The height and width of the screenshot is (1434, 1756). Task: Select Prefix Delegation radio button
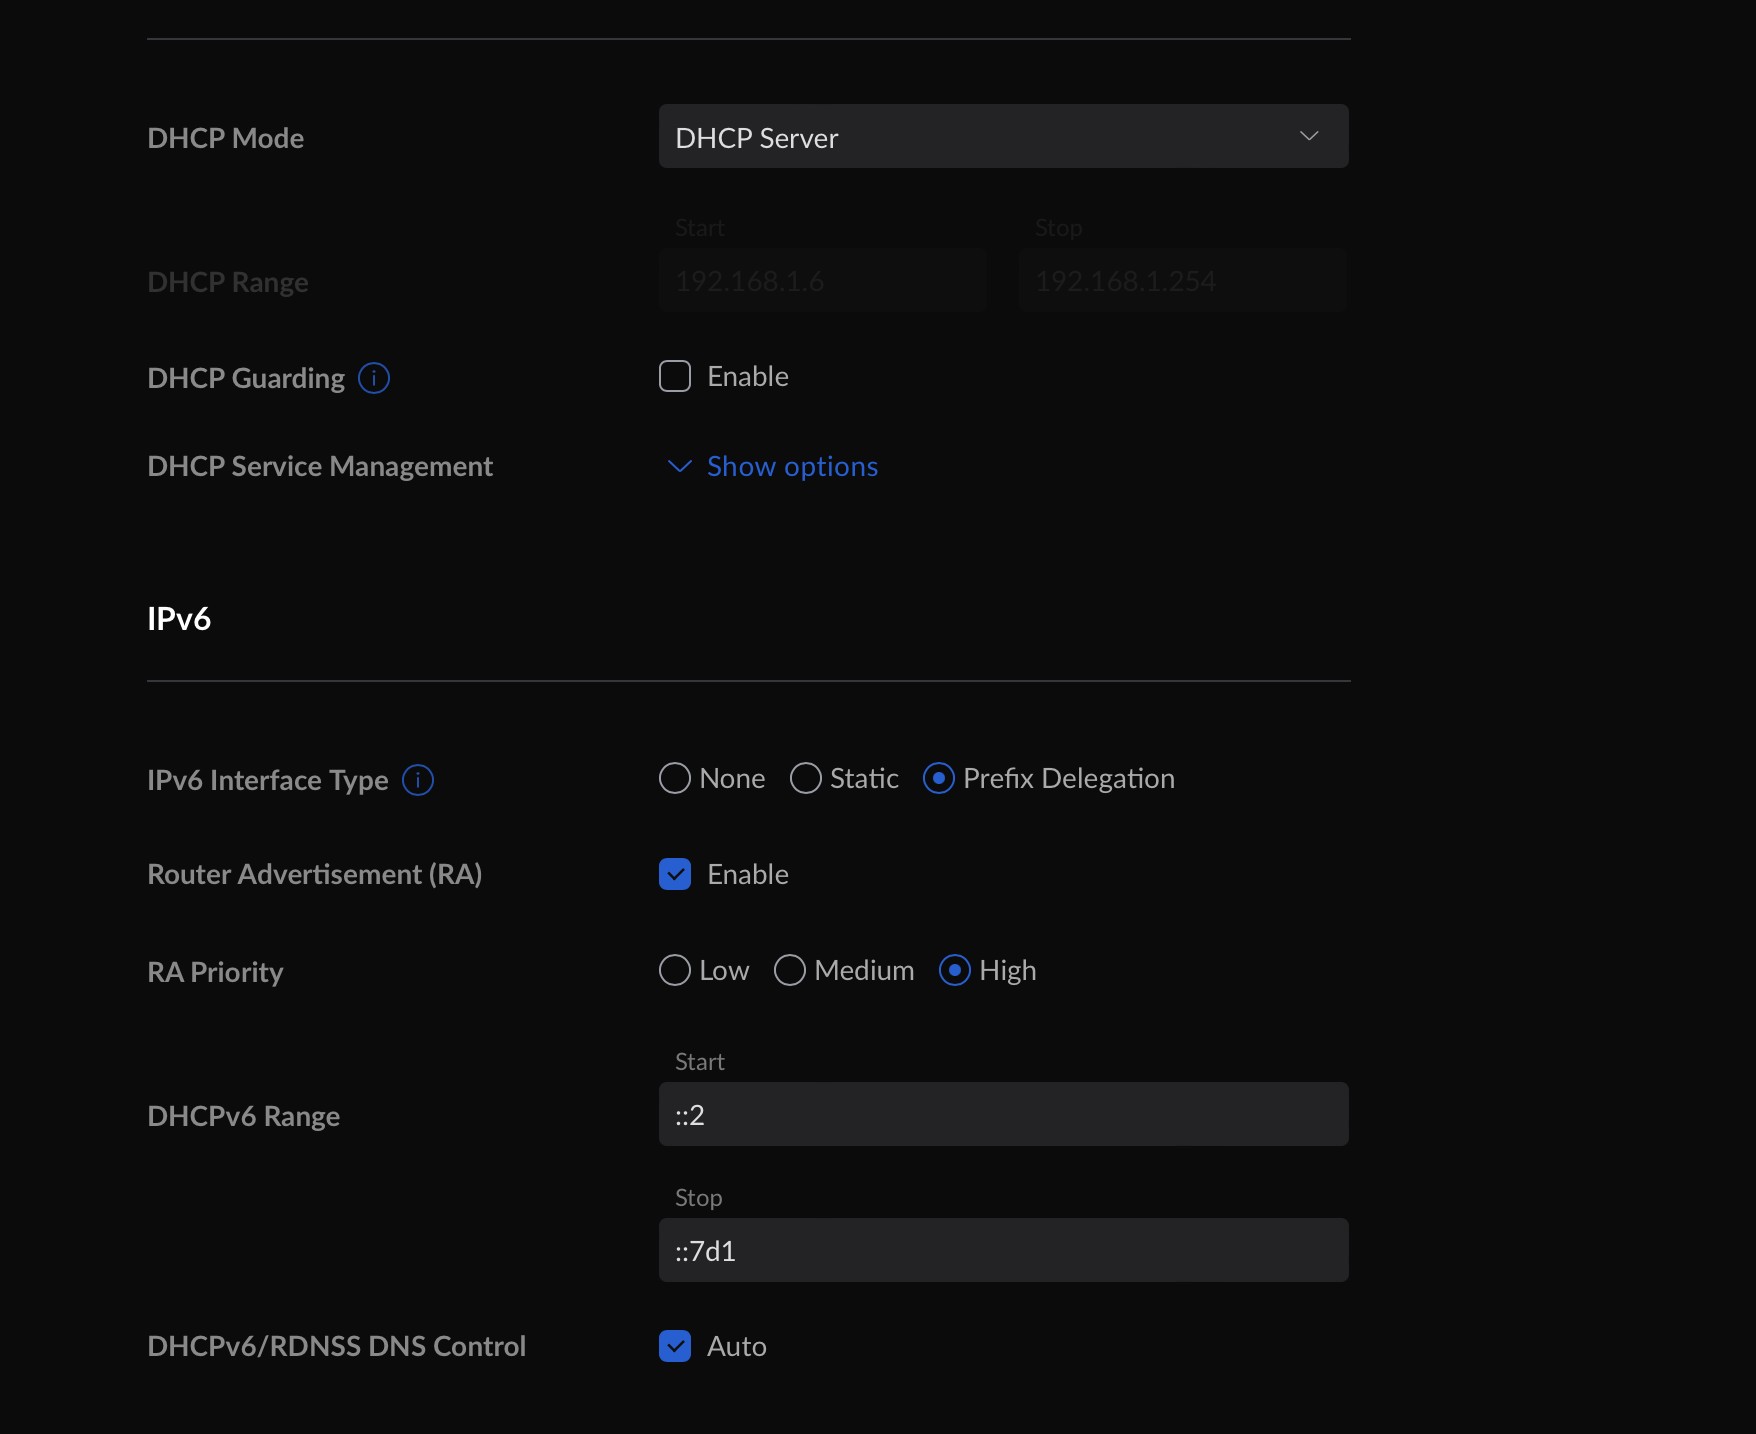coord(939,779)
